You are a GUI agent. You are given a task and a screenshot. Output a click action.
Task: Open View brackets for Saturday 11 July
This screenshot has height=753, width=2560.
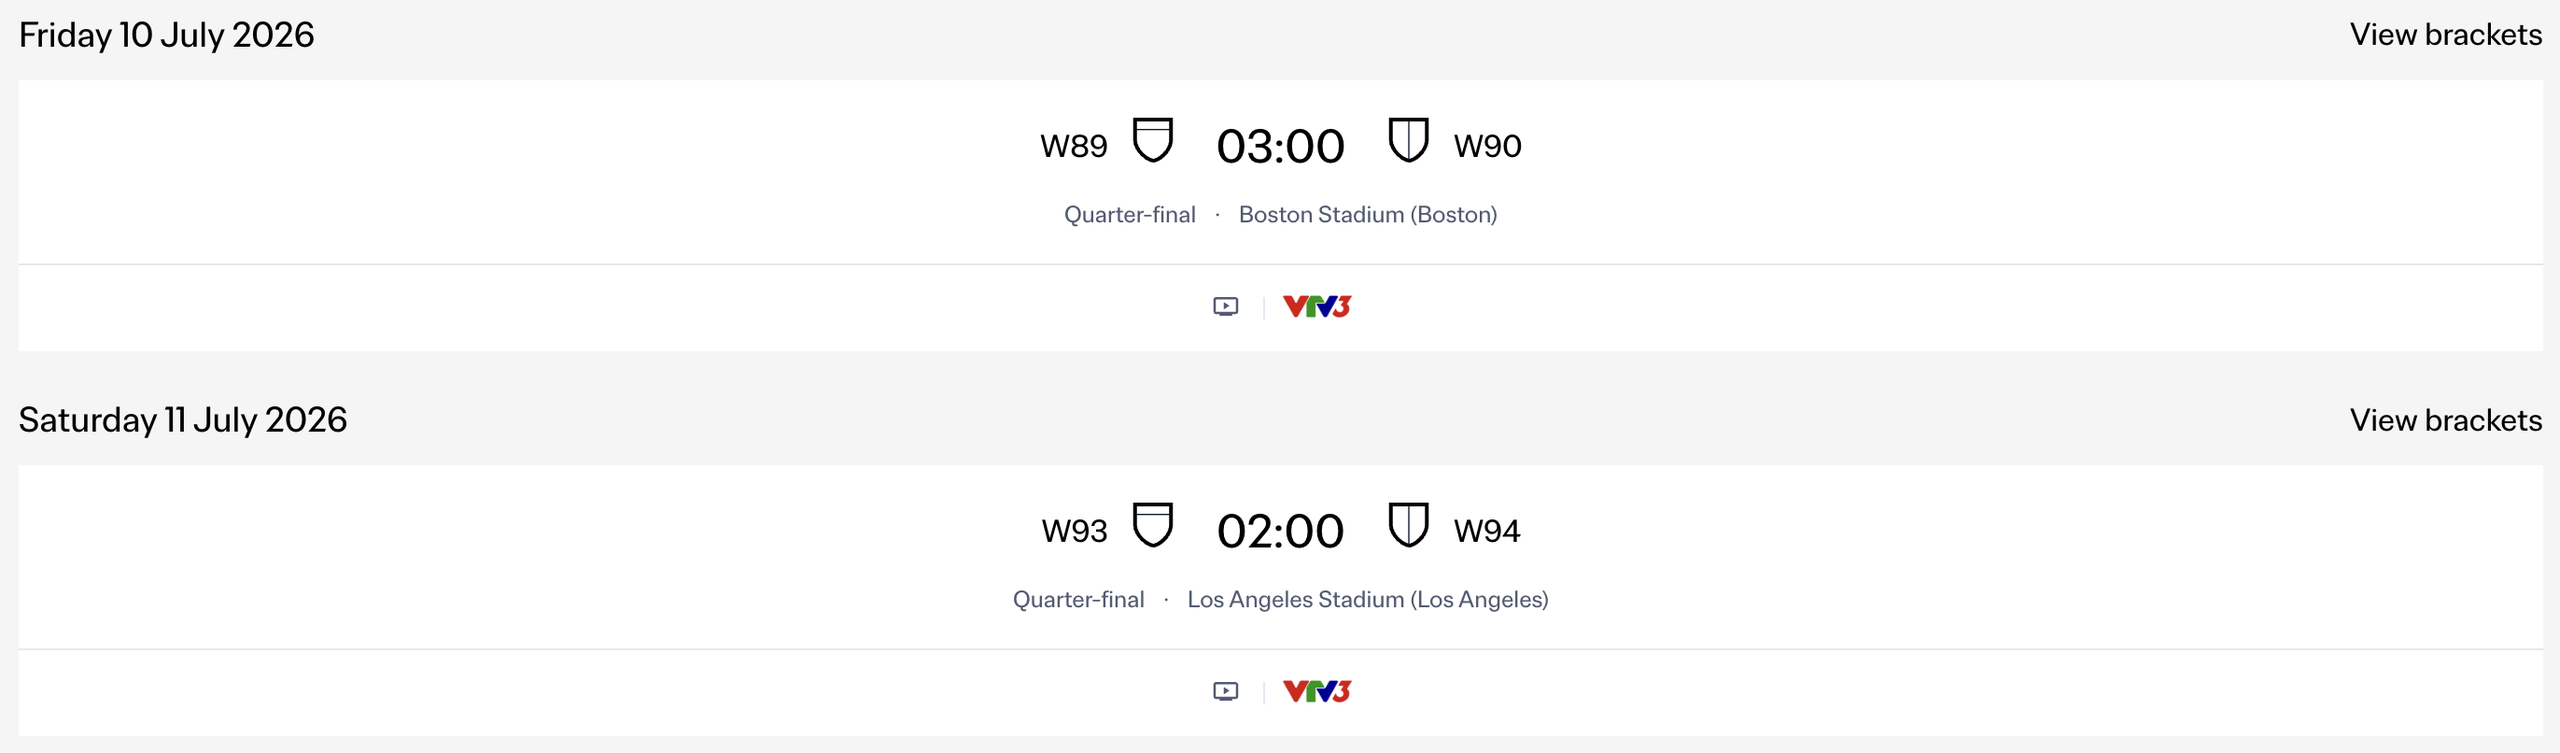pos(2445,420)
